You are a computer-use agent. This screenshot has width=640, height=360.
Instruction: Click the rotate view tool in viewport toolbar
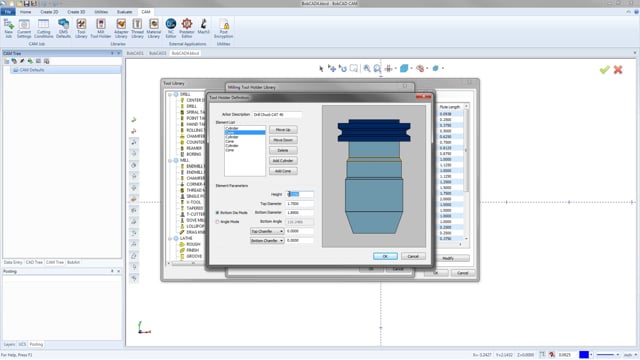(342, 69)
